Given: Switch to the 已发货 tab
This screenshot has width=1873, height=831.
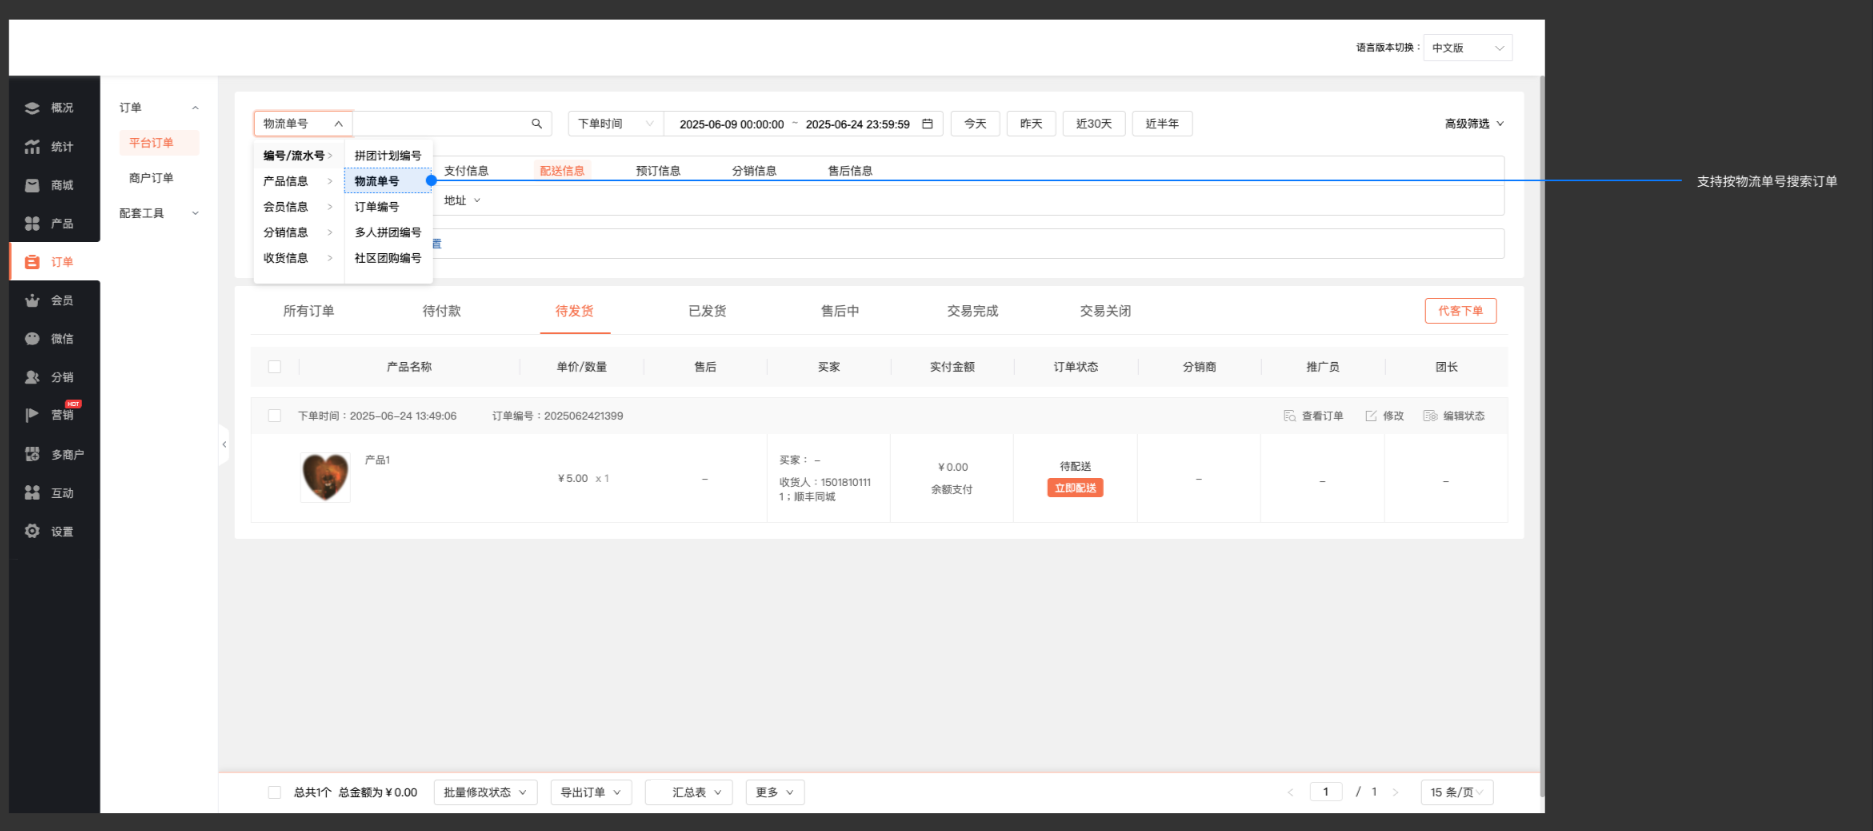Looking at the screenshot, I should tap(707, 311).
